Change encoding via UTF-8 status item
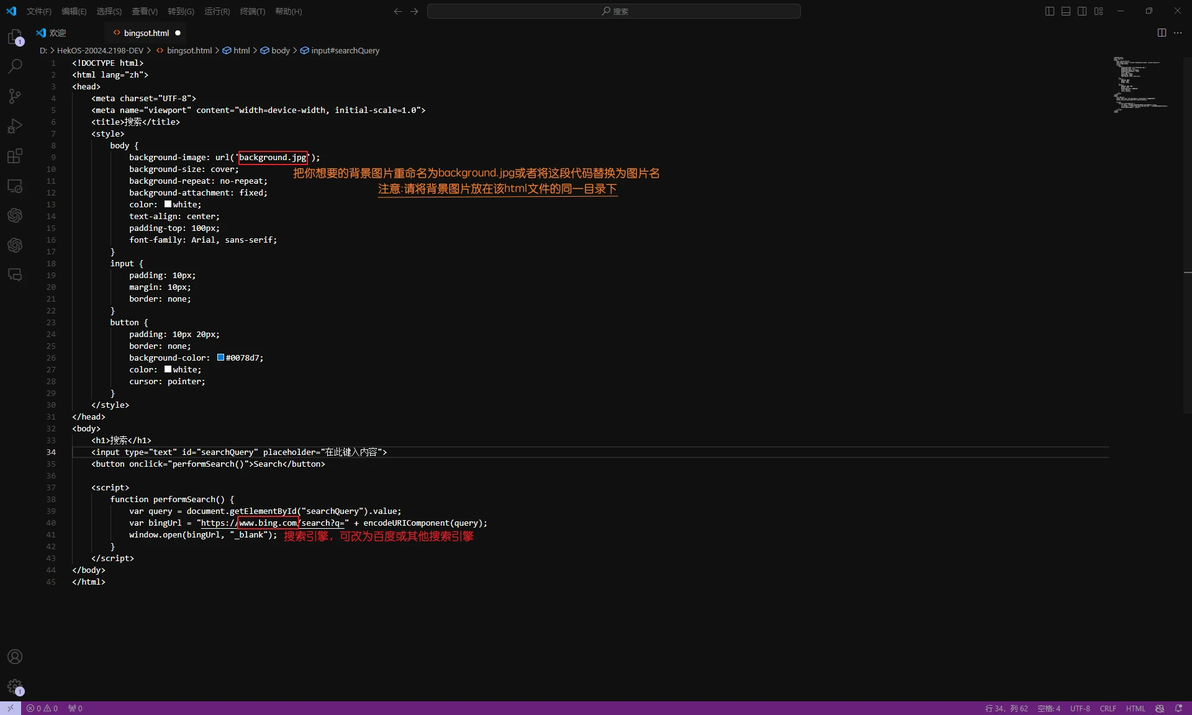Image resolution: width=1192 pixels, height=715 pixels. (x=1079, y=708)
